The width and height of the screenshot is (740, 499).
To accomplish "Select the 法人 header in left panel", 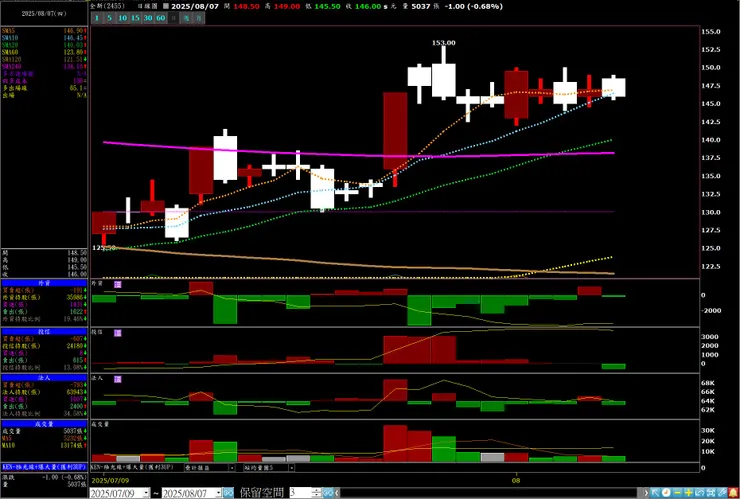I will tap(44, 378).
